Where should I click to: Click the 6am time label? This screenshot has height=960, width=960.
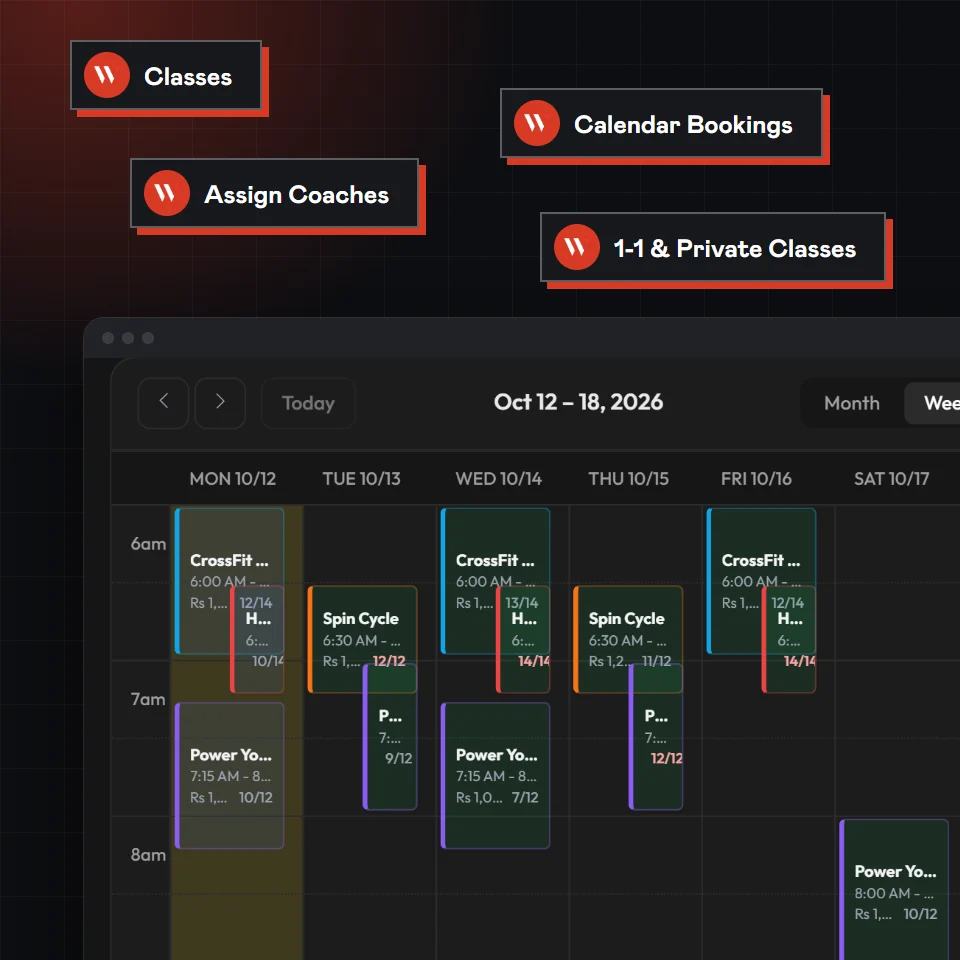(148, 544)
